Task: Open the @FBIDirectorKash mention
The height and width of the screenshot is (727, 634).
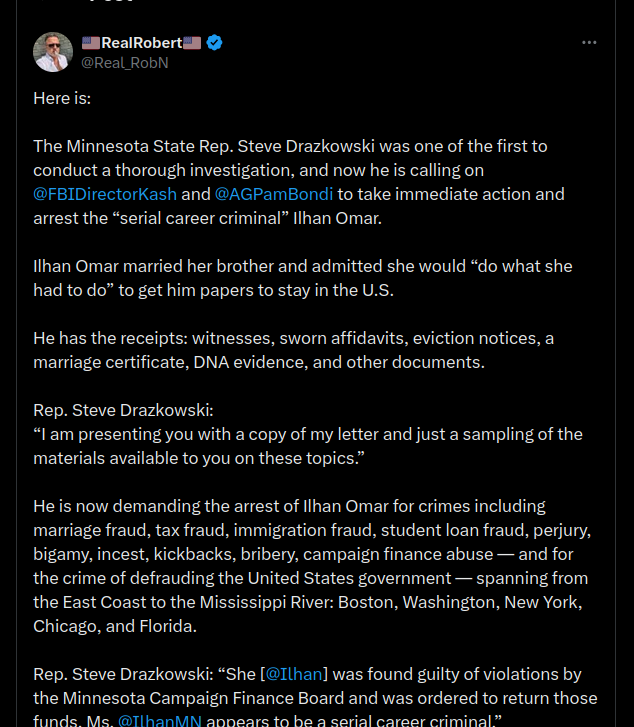Action: 104,194
